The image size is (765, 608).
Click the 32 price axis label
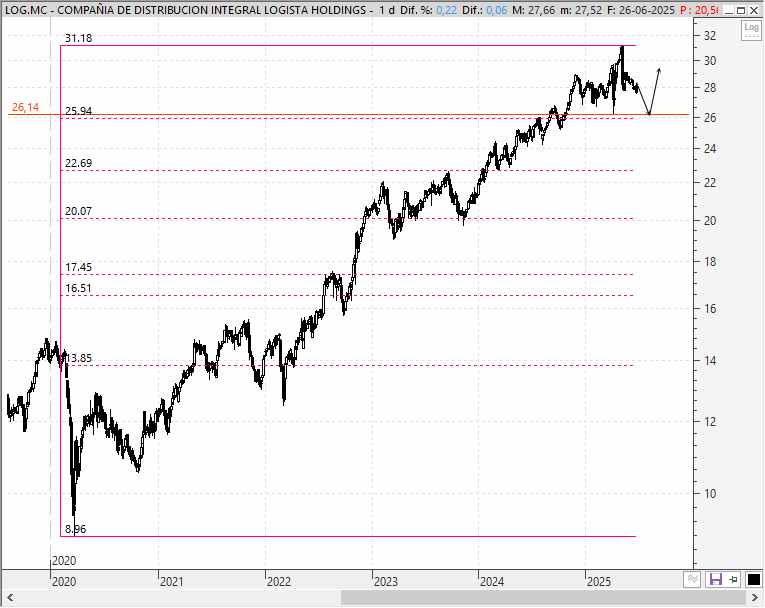tap(710, 36)
